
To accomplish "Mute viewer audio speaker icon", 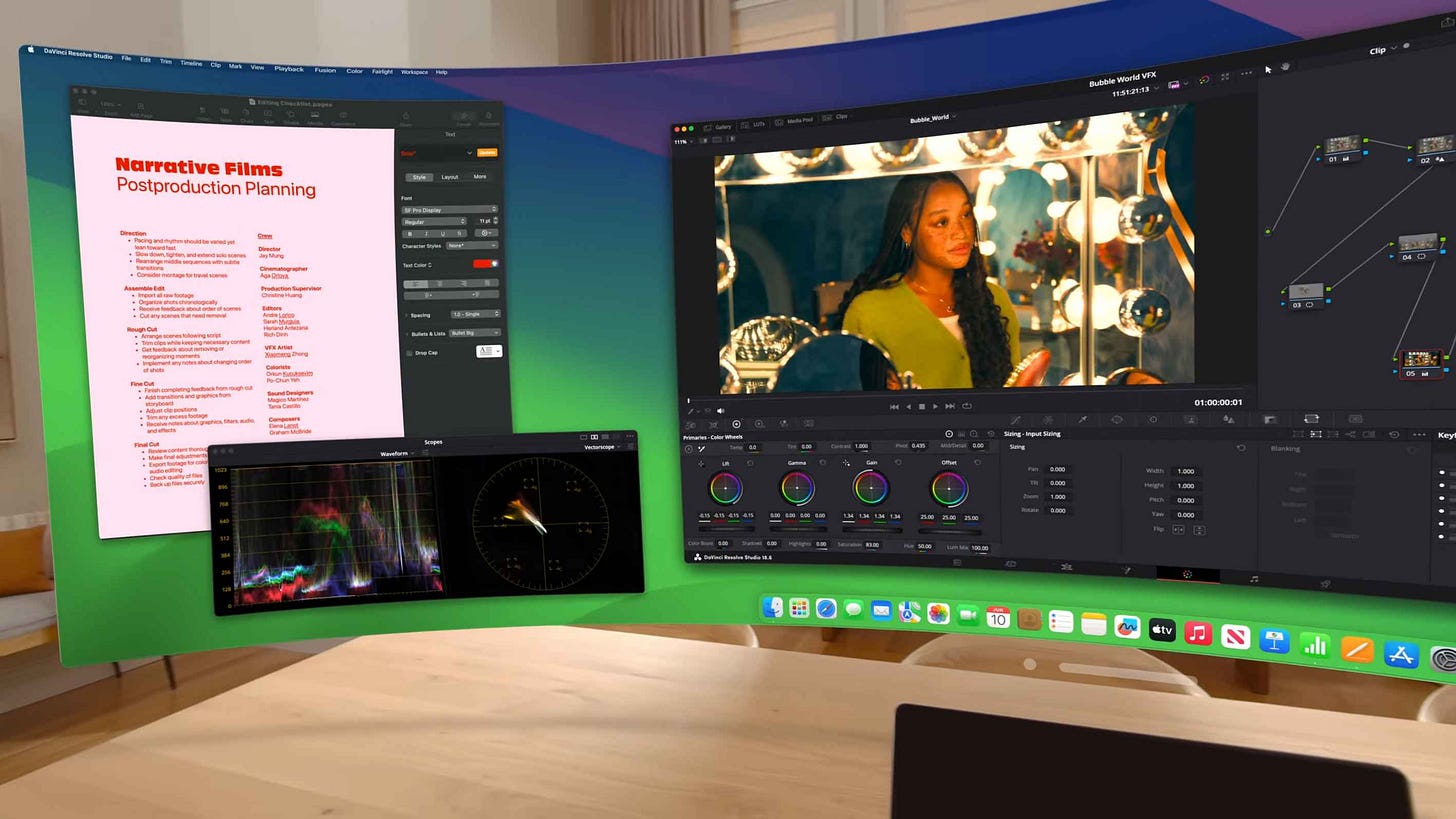I will pos(721,411).
